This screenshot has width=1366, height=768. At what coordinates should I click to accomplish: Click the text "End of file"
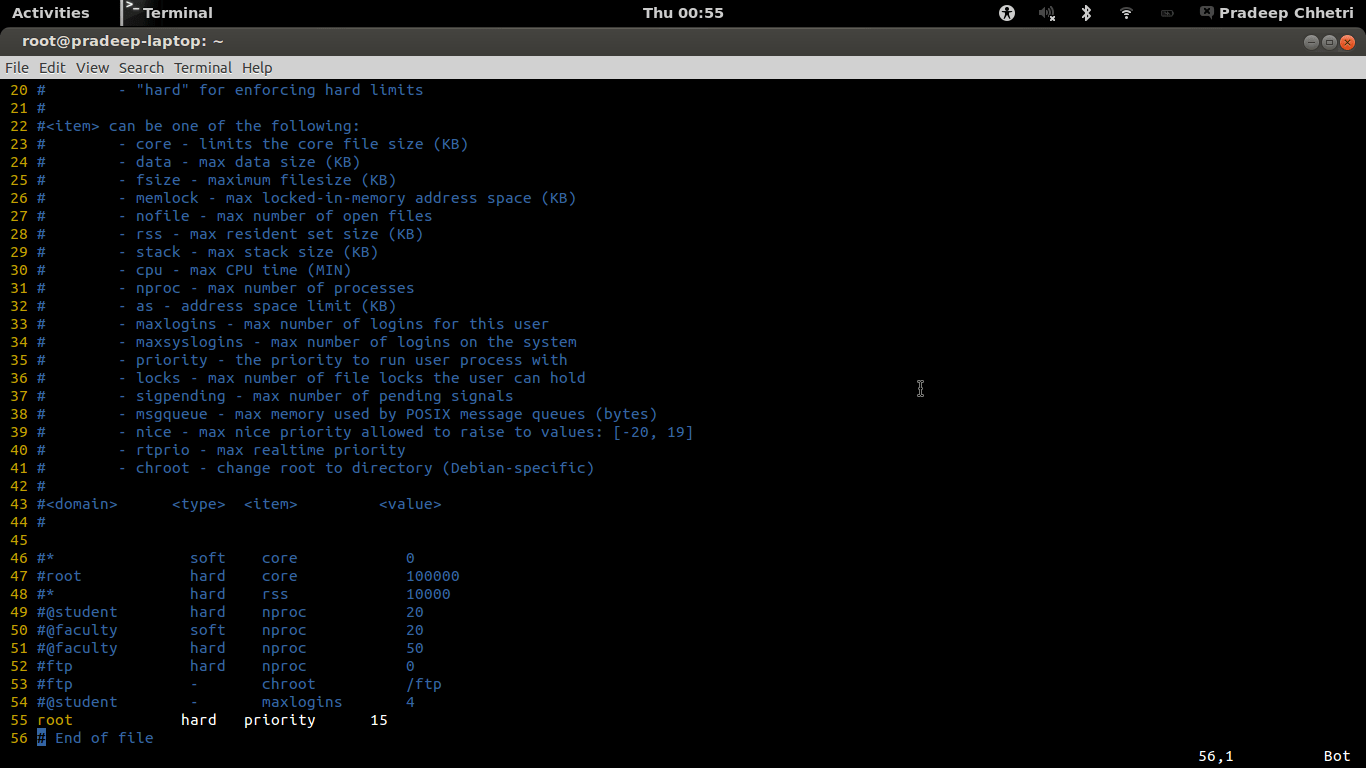[104, 738]
